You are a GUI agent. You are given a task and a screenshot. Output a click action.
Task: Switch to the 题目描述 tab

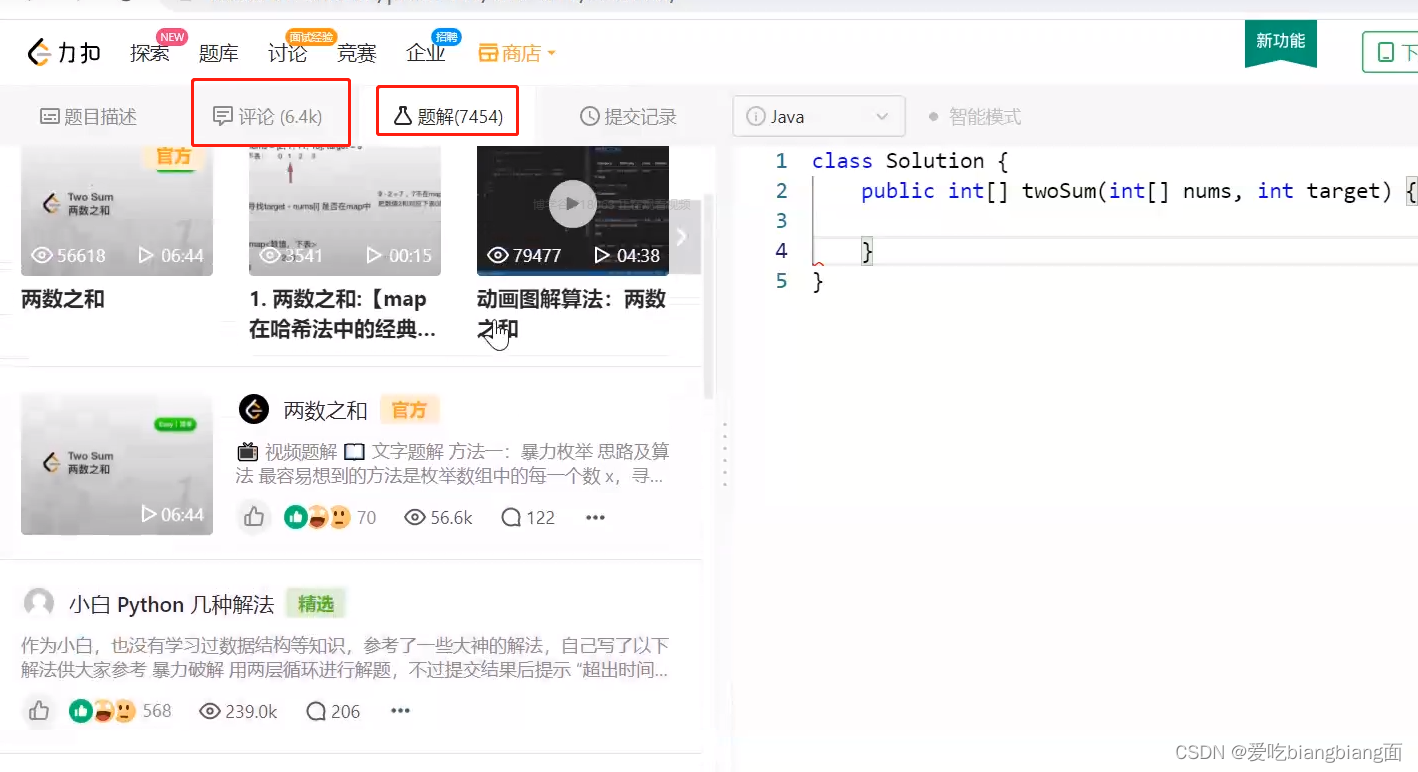[x=88, y=117]
